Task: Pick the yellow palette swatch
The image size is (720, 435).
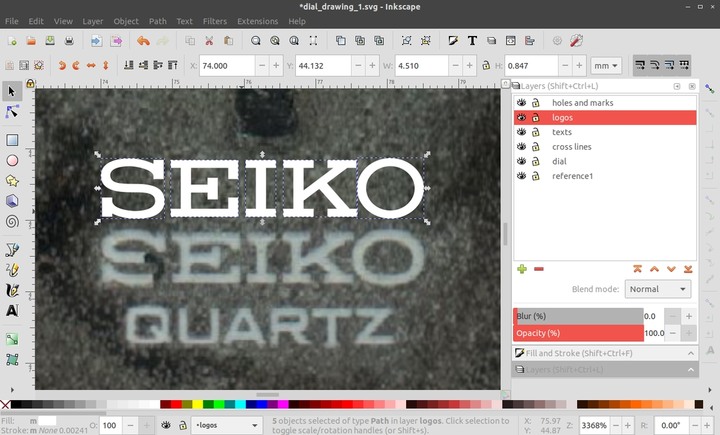Action: [197, 404]
